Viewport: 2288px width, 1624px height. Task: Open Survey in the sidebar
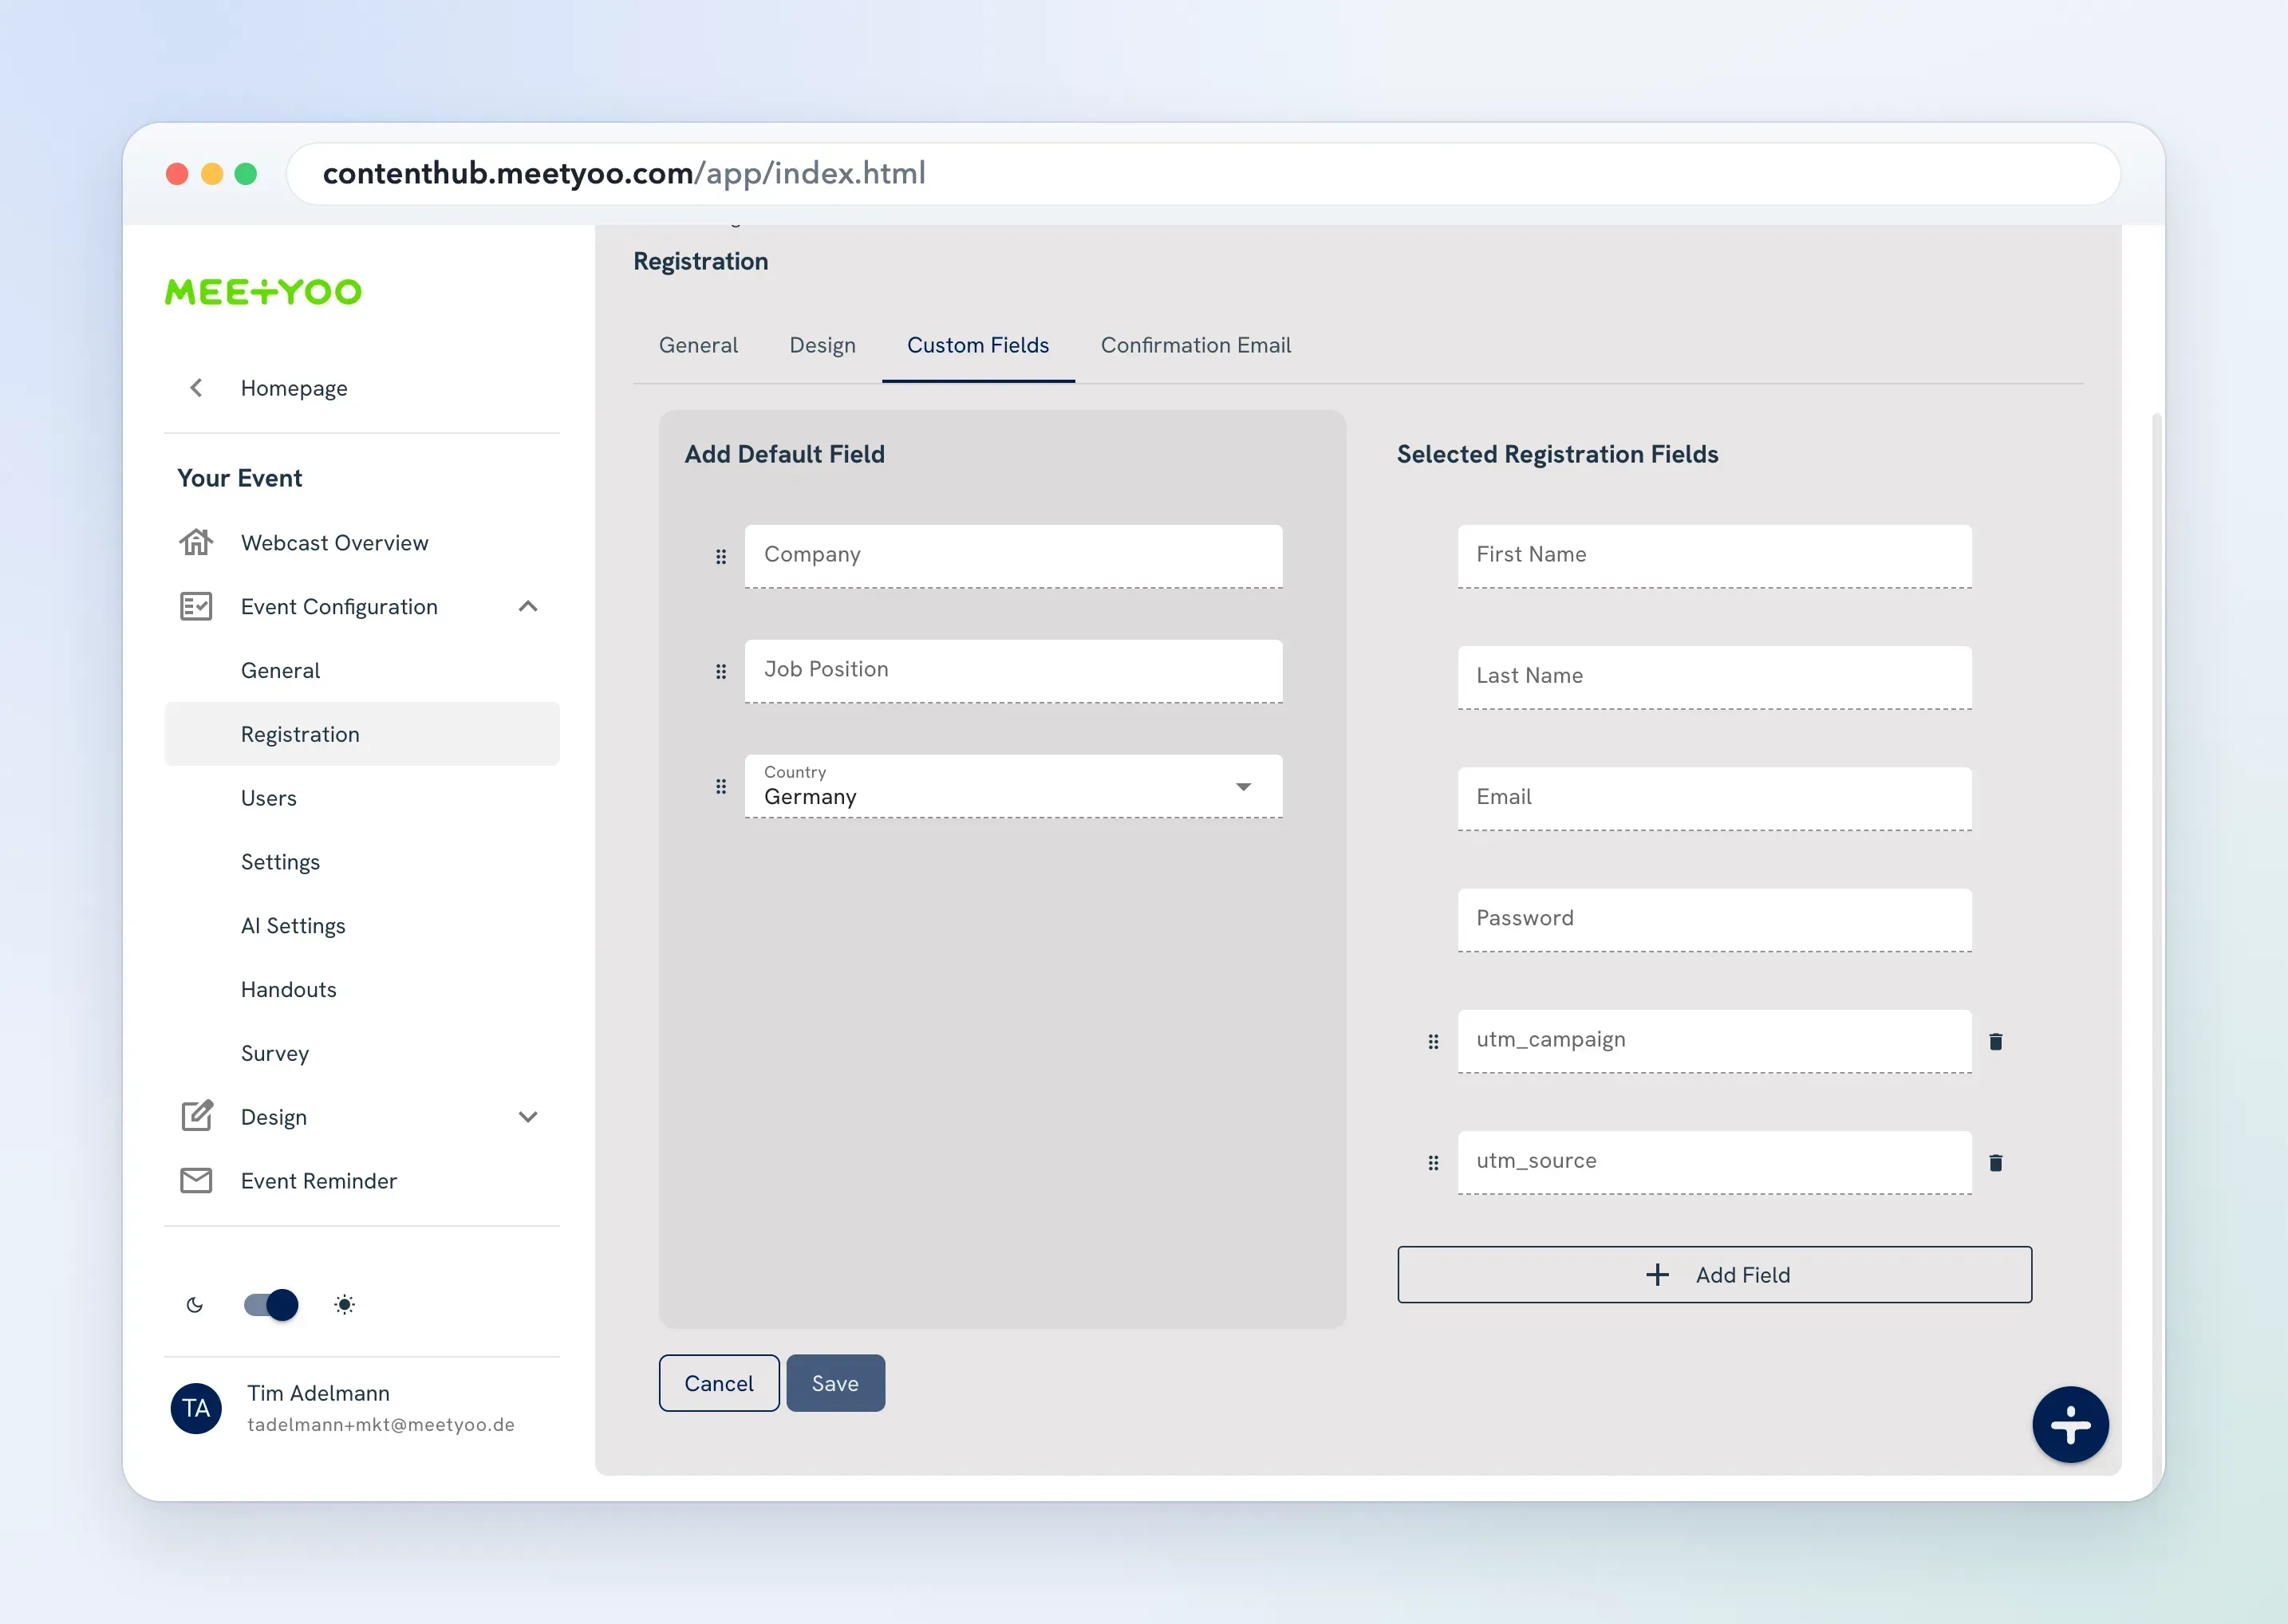pos(275,1054)
